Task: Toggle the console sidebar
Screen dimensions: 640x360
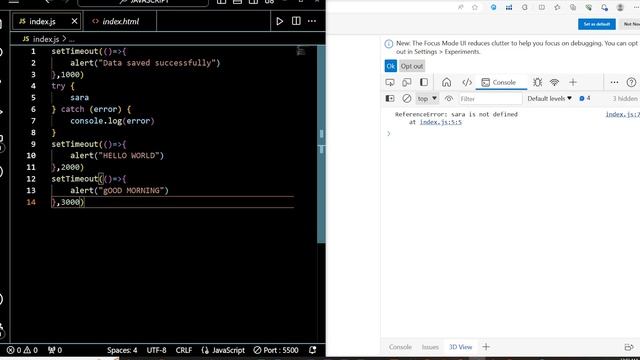Action: [390, 98]
